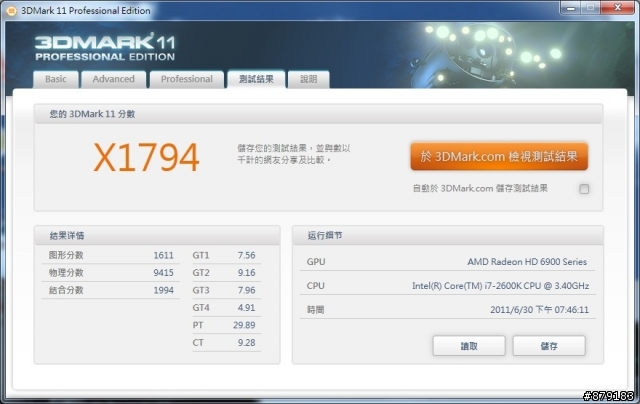This screenshot has height=404, width=640.
Task: Open the 測試結果 results tab
Action: [256, 79]
